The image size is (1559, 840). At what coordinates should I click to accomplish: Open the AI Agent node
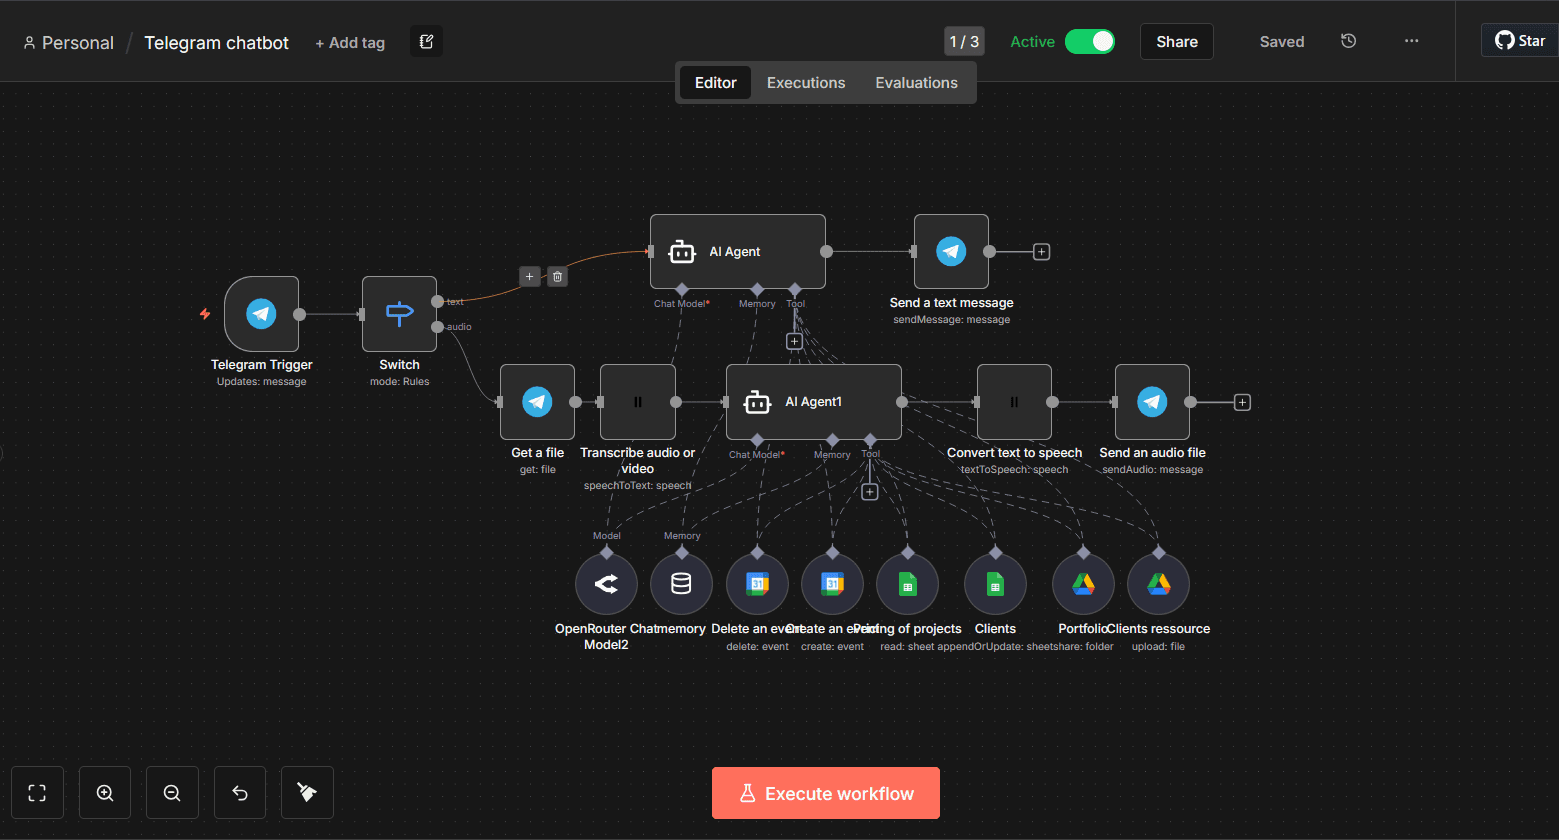click(737, 251)
